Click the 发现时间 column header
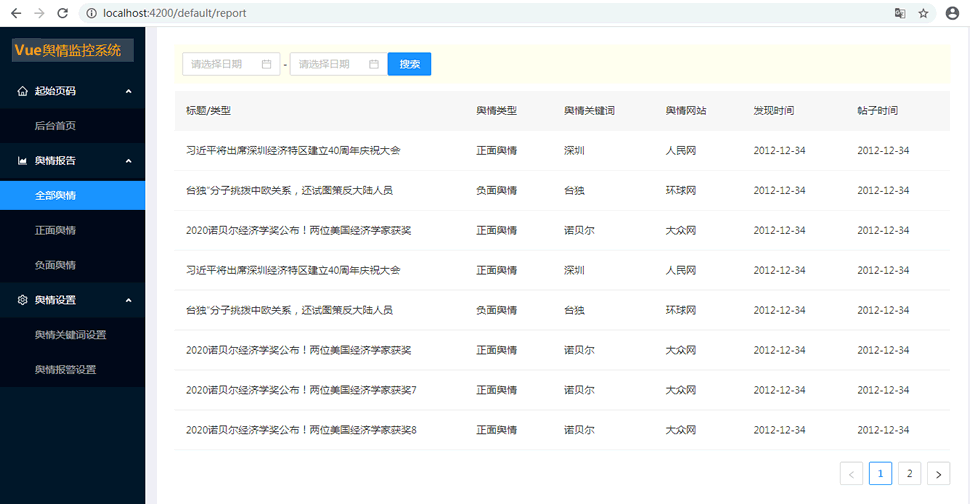This screenshot has height=504, width=970. [774, 111]
